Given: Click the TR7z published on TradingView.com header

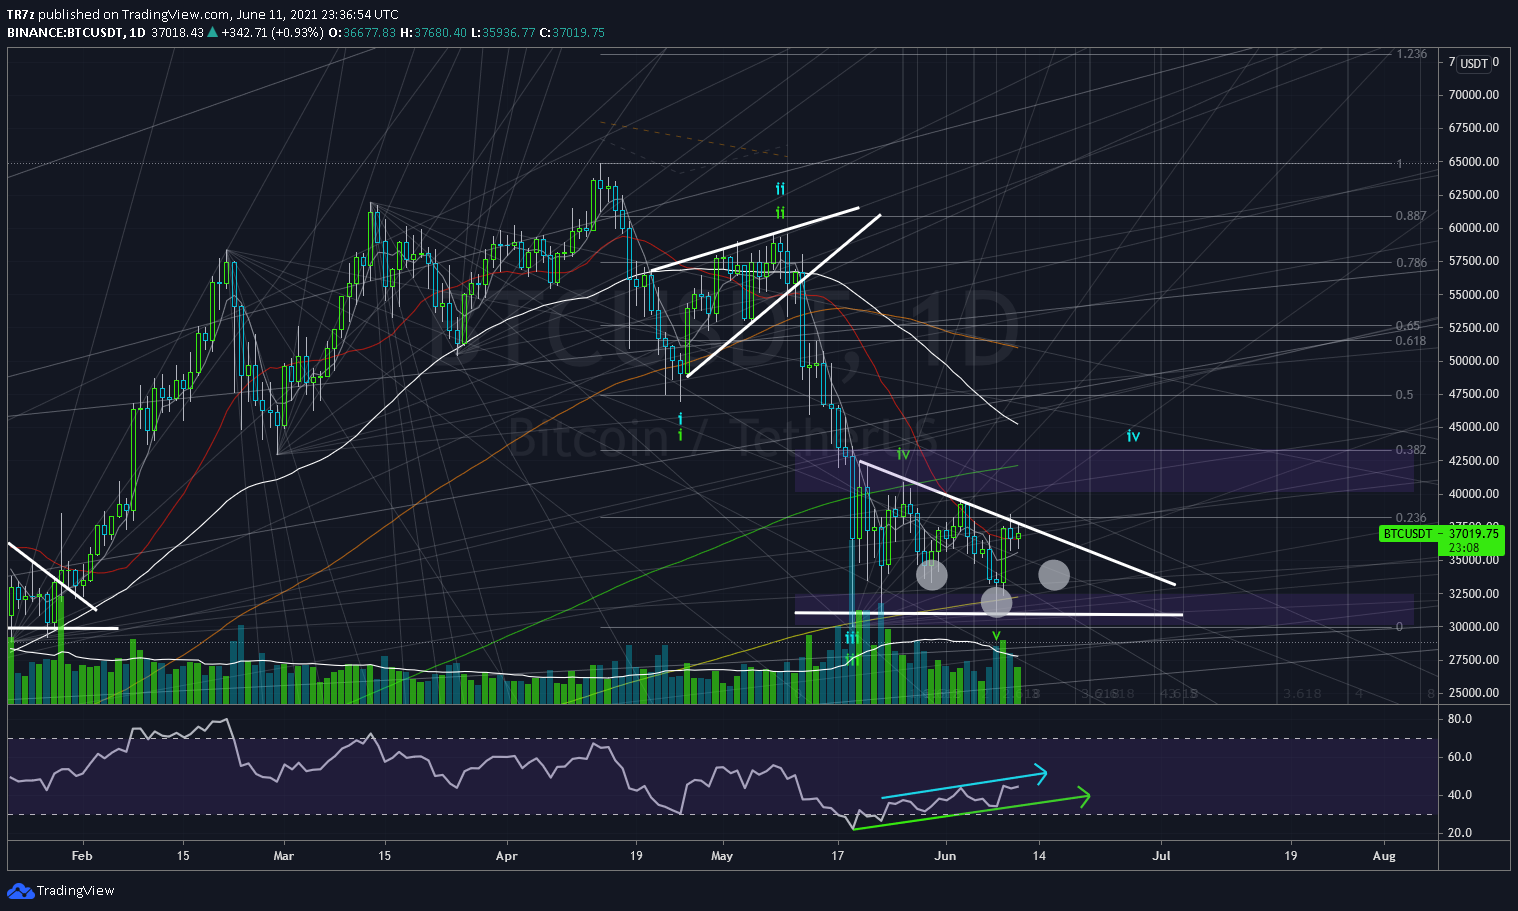Looking at the screenshot, I should (203, 15).
